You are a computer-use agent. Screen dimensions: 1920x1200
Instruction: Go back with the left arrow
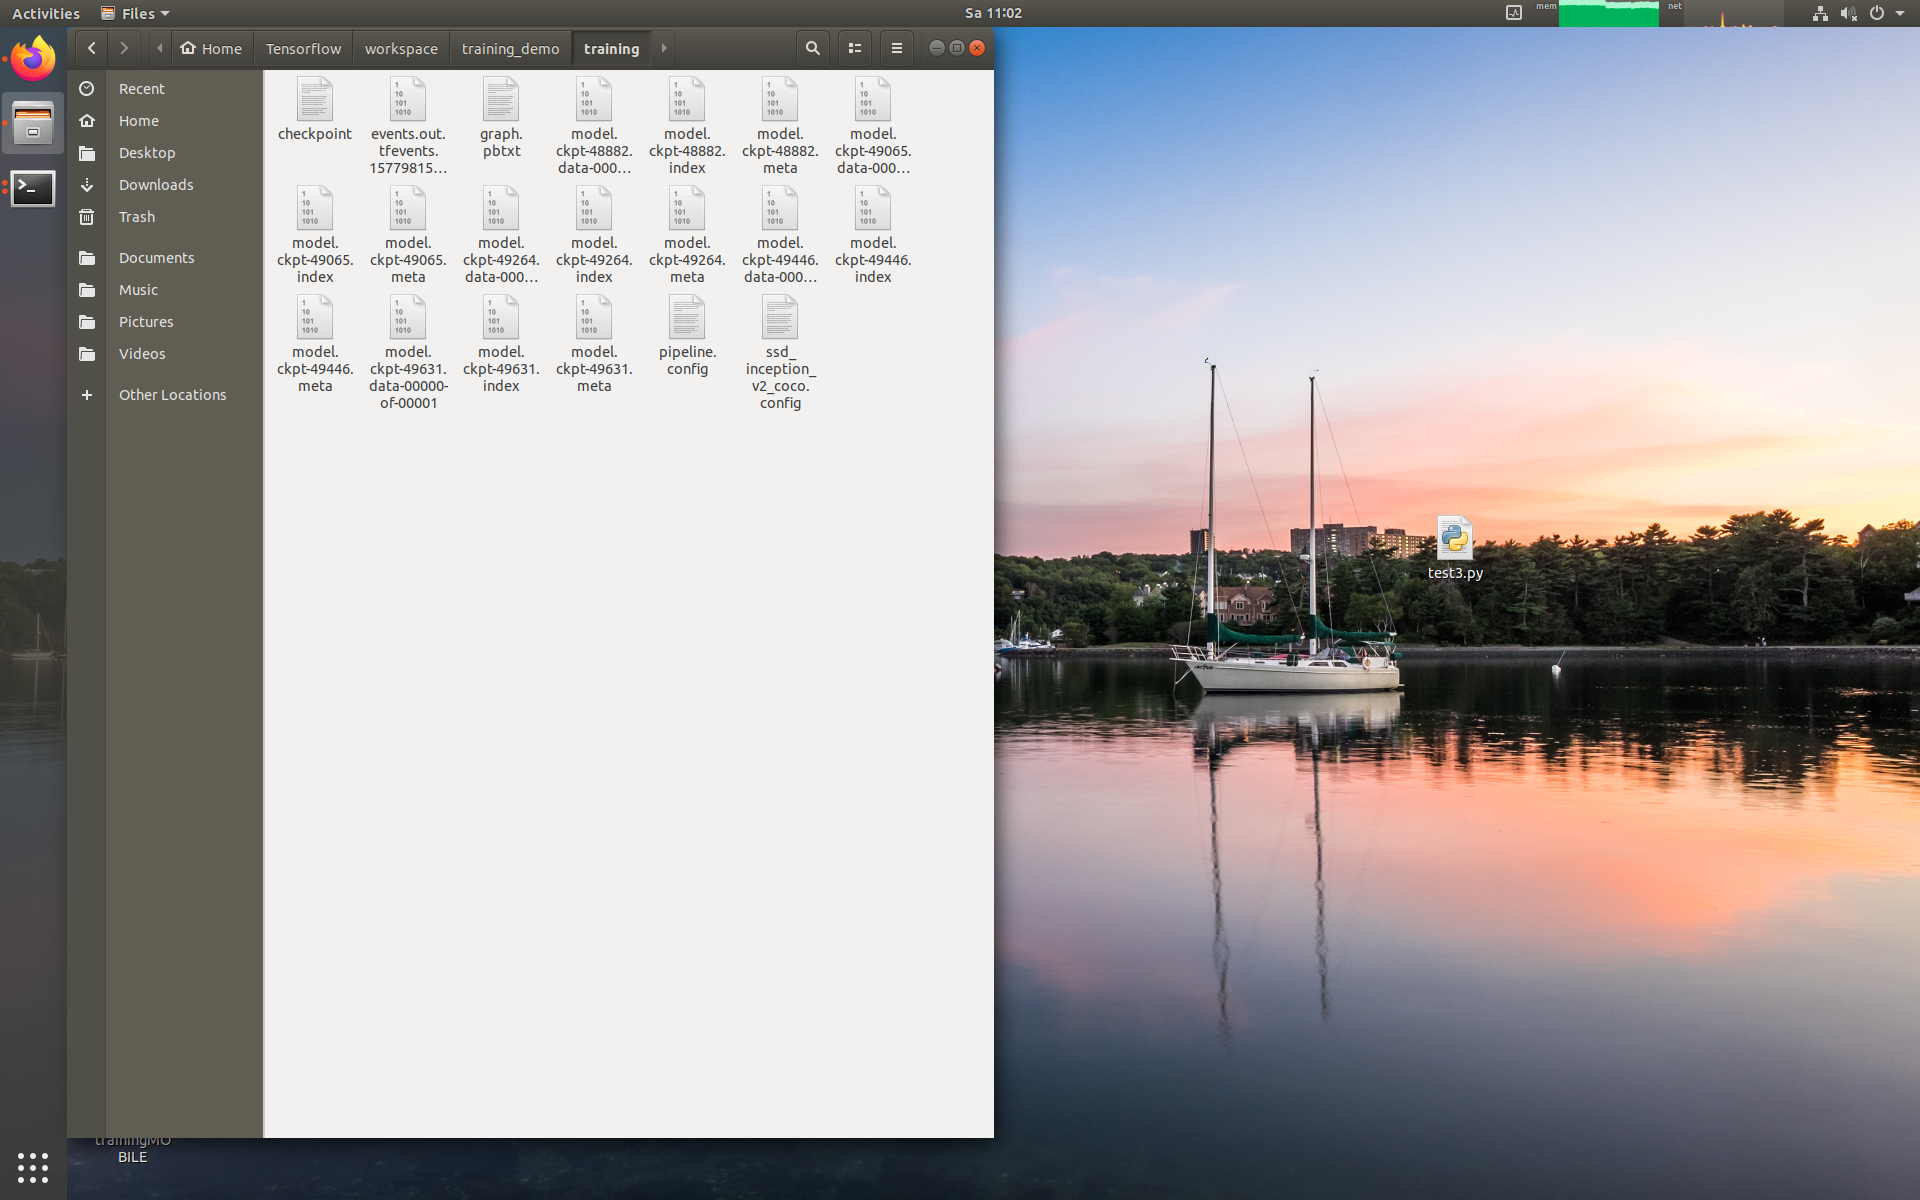(92, 48)
